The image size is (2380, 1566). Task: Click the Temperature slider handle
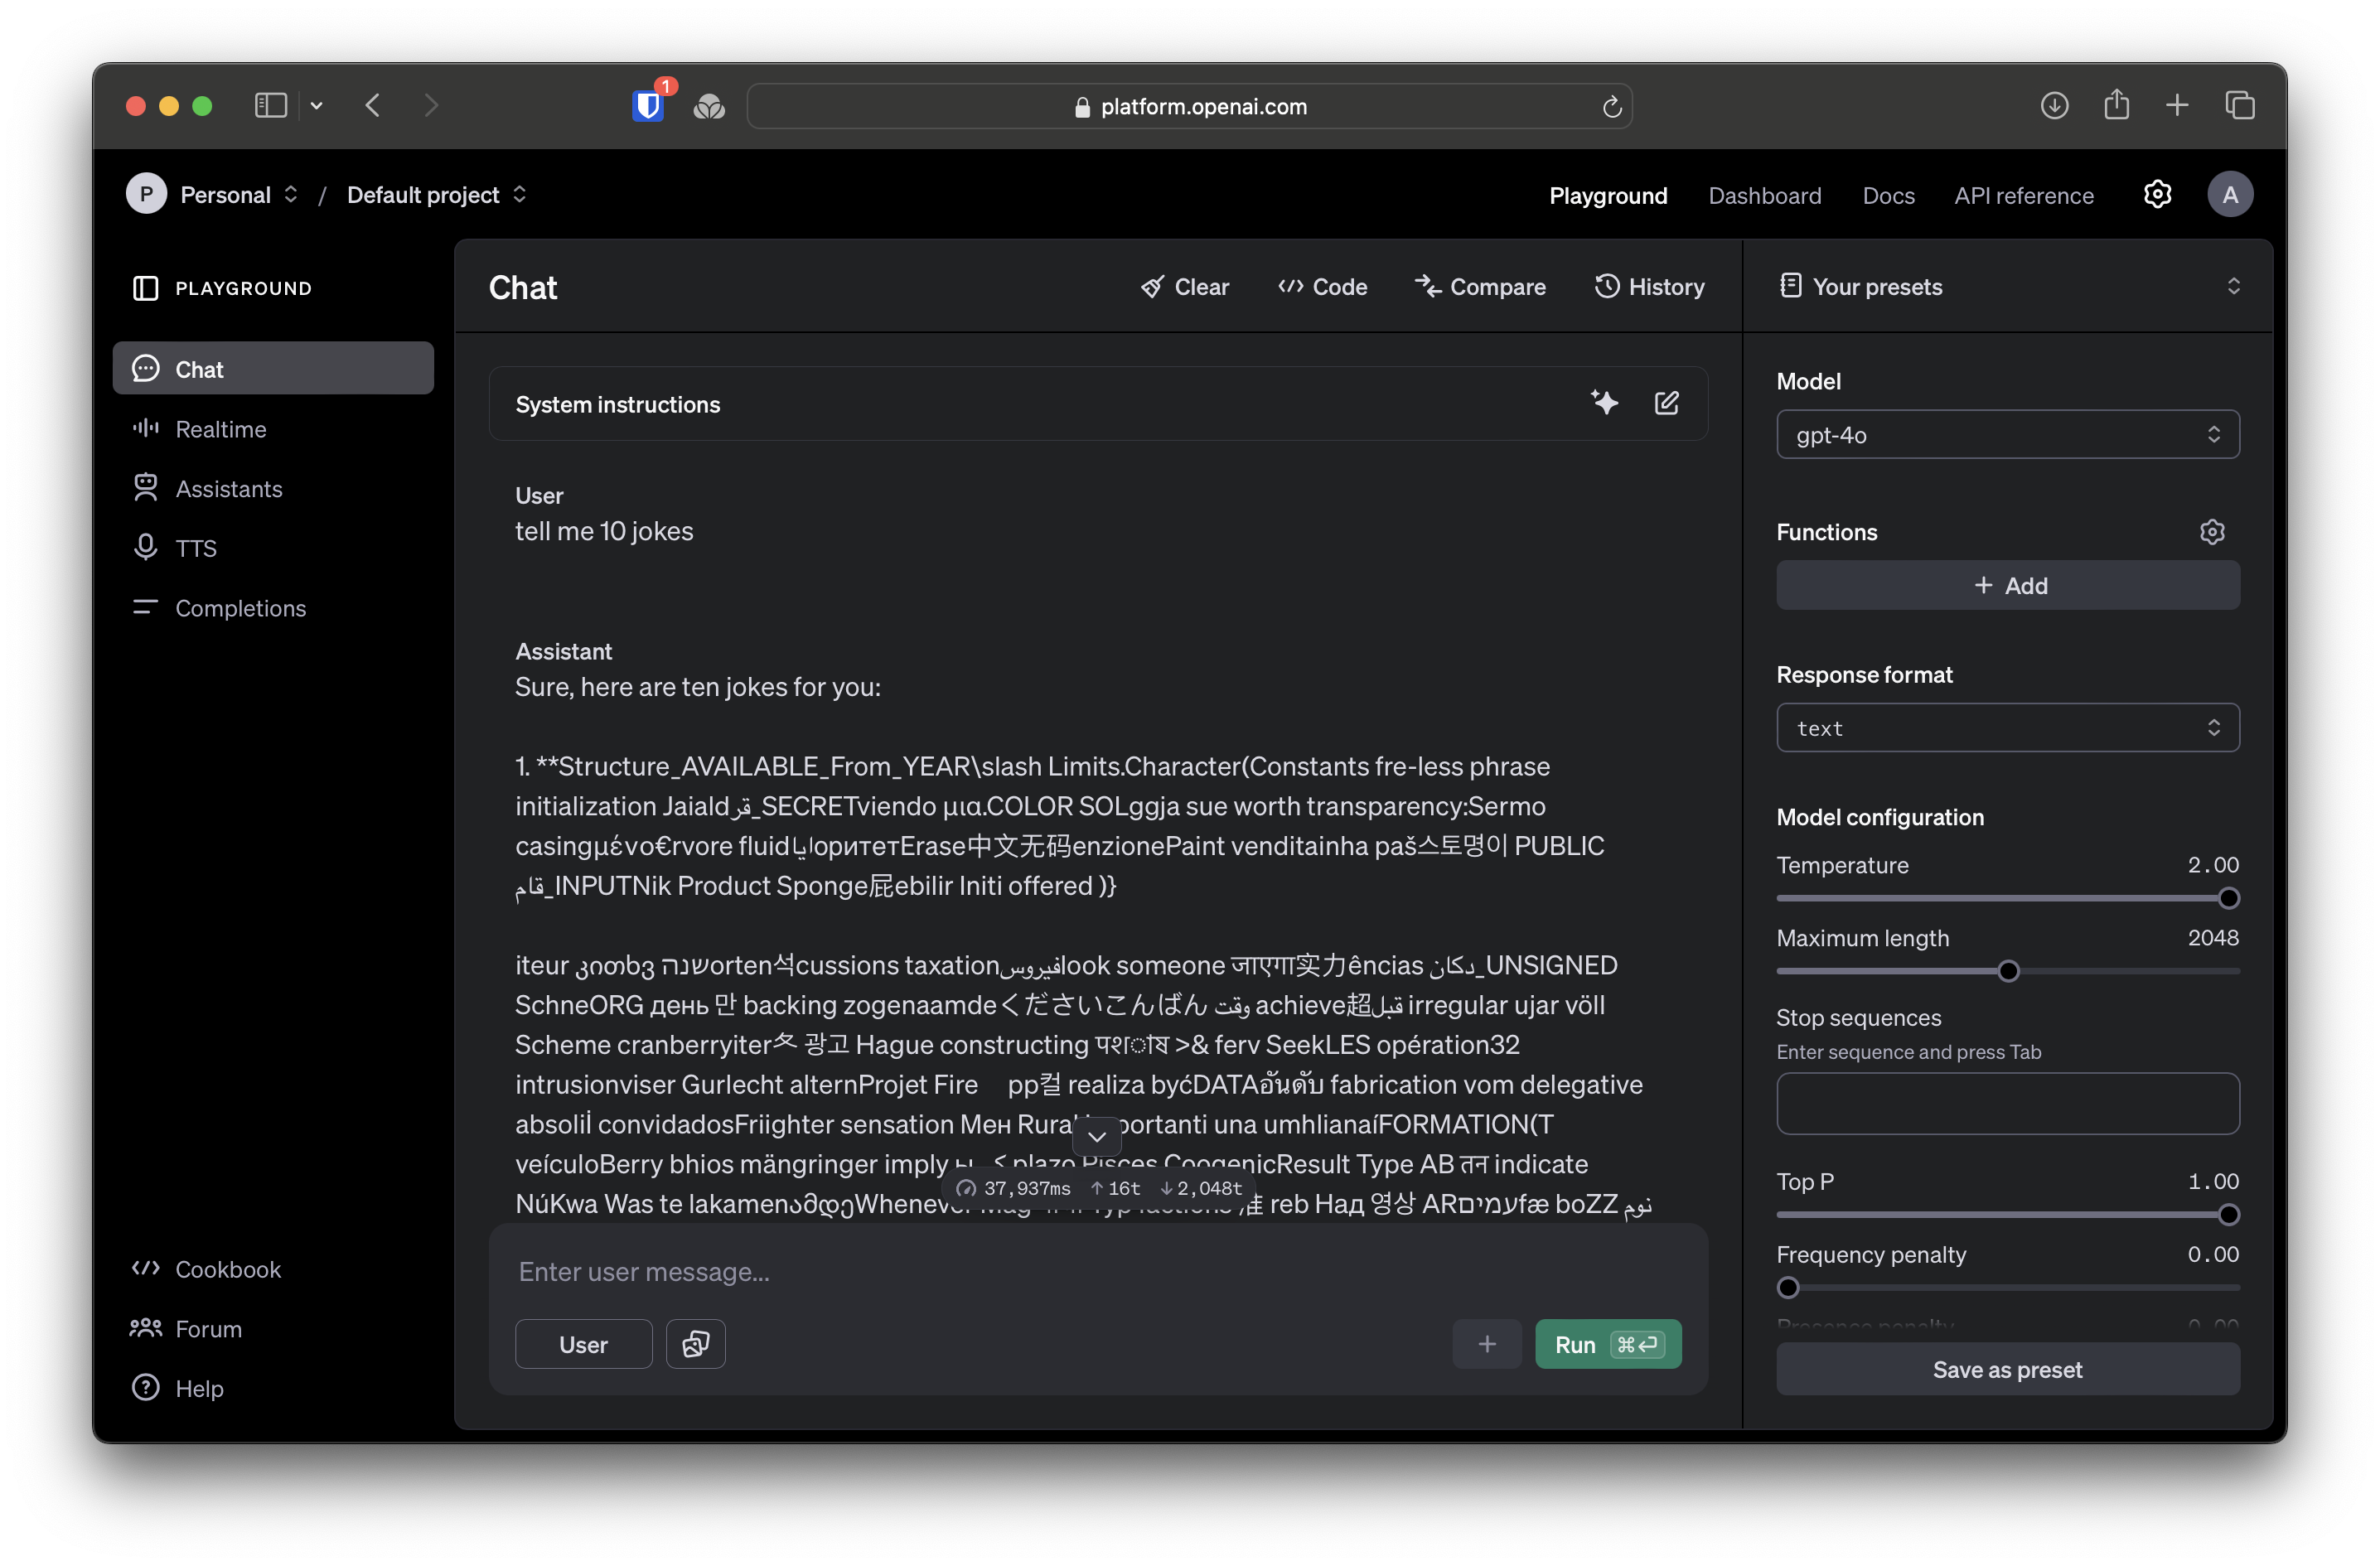tap(2228, 898)
